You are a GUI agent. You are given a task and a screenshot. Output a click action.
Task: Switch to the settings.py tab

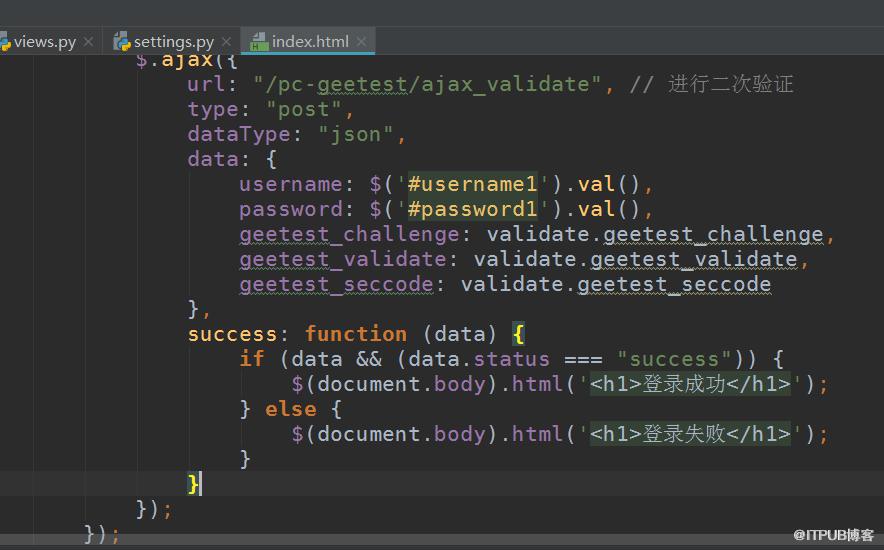coord(172,42)
